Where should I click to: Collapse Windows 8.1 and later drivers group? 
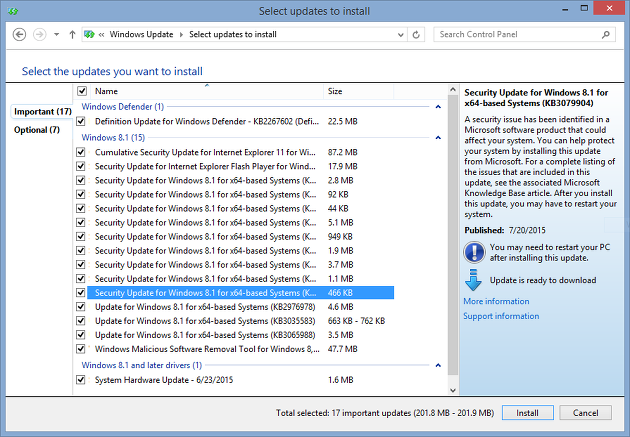point(438,366)
